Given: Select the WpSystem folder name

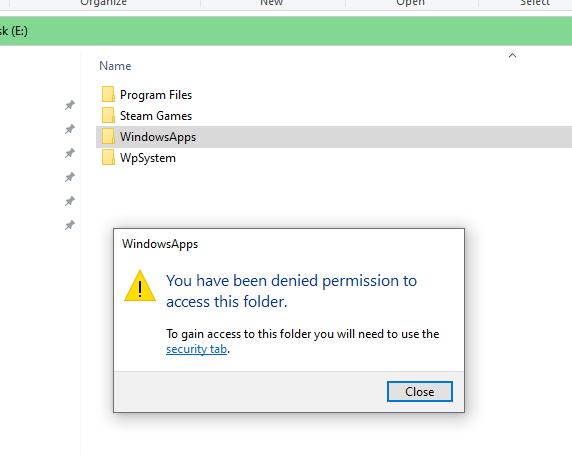Looking at the screenshot, I should (148, 158).
